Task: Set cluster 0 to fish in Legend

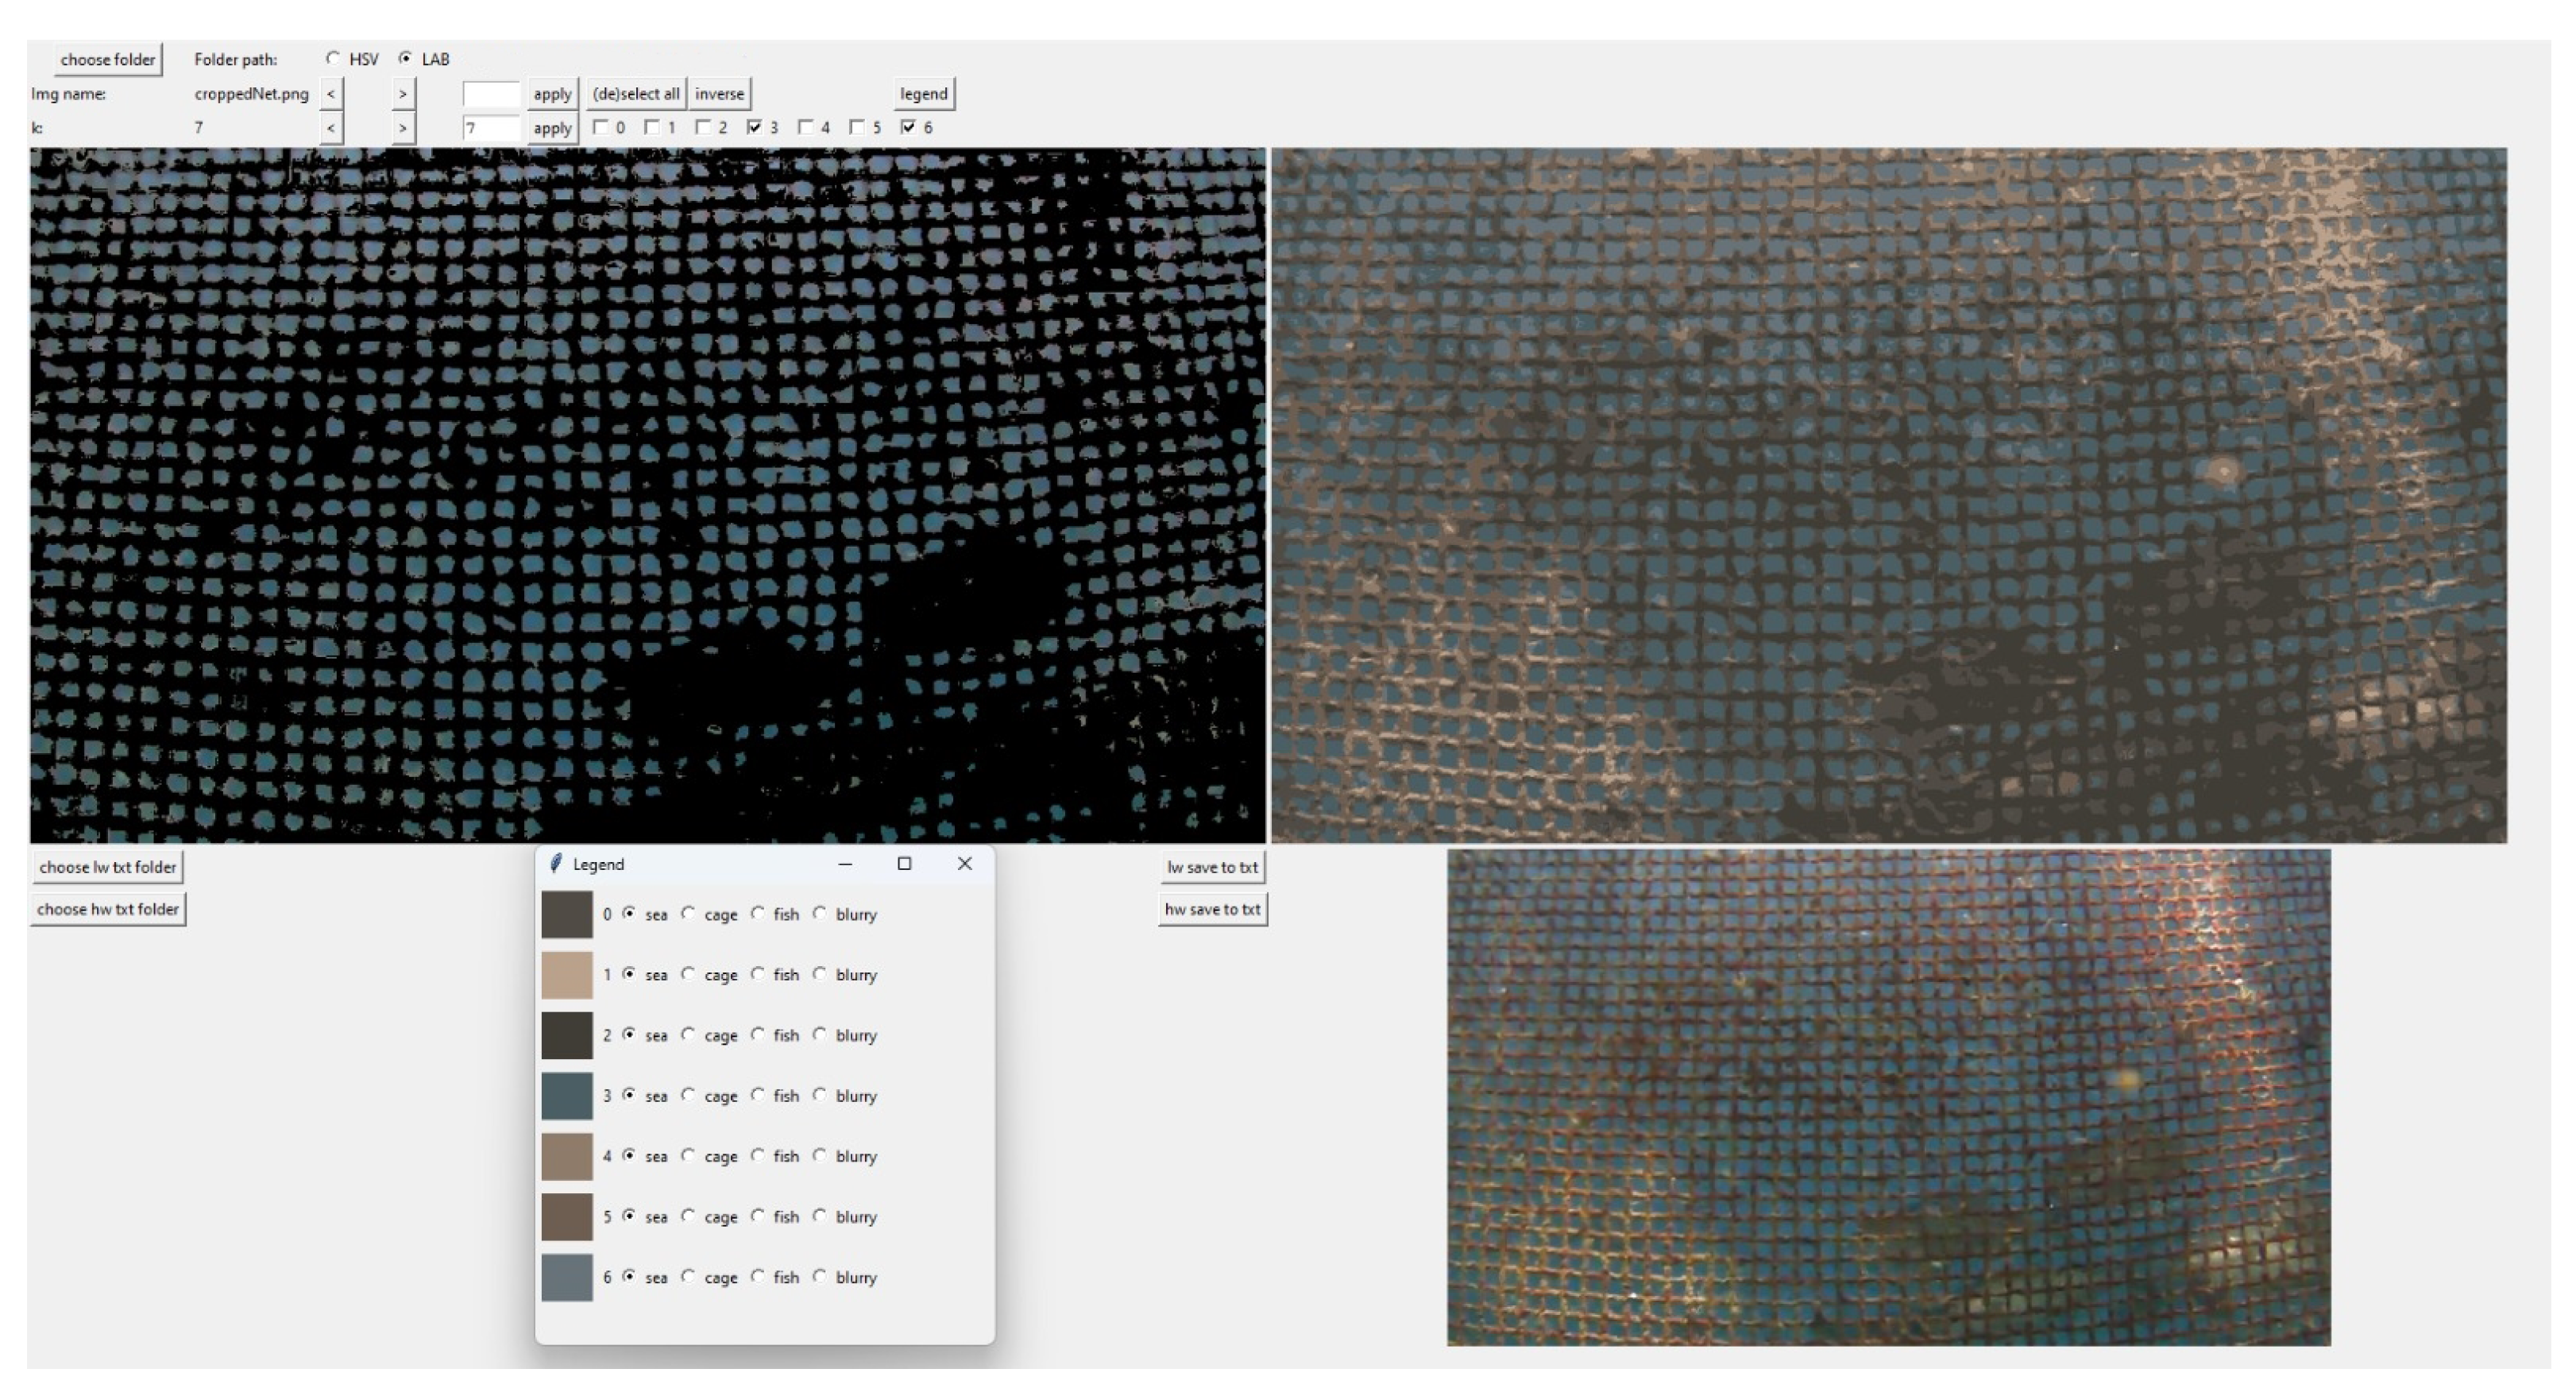Action: coord(758,914)
